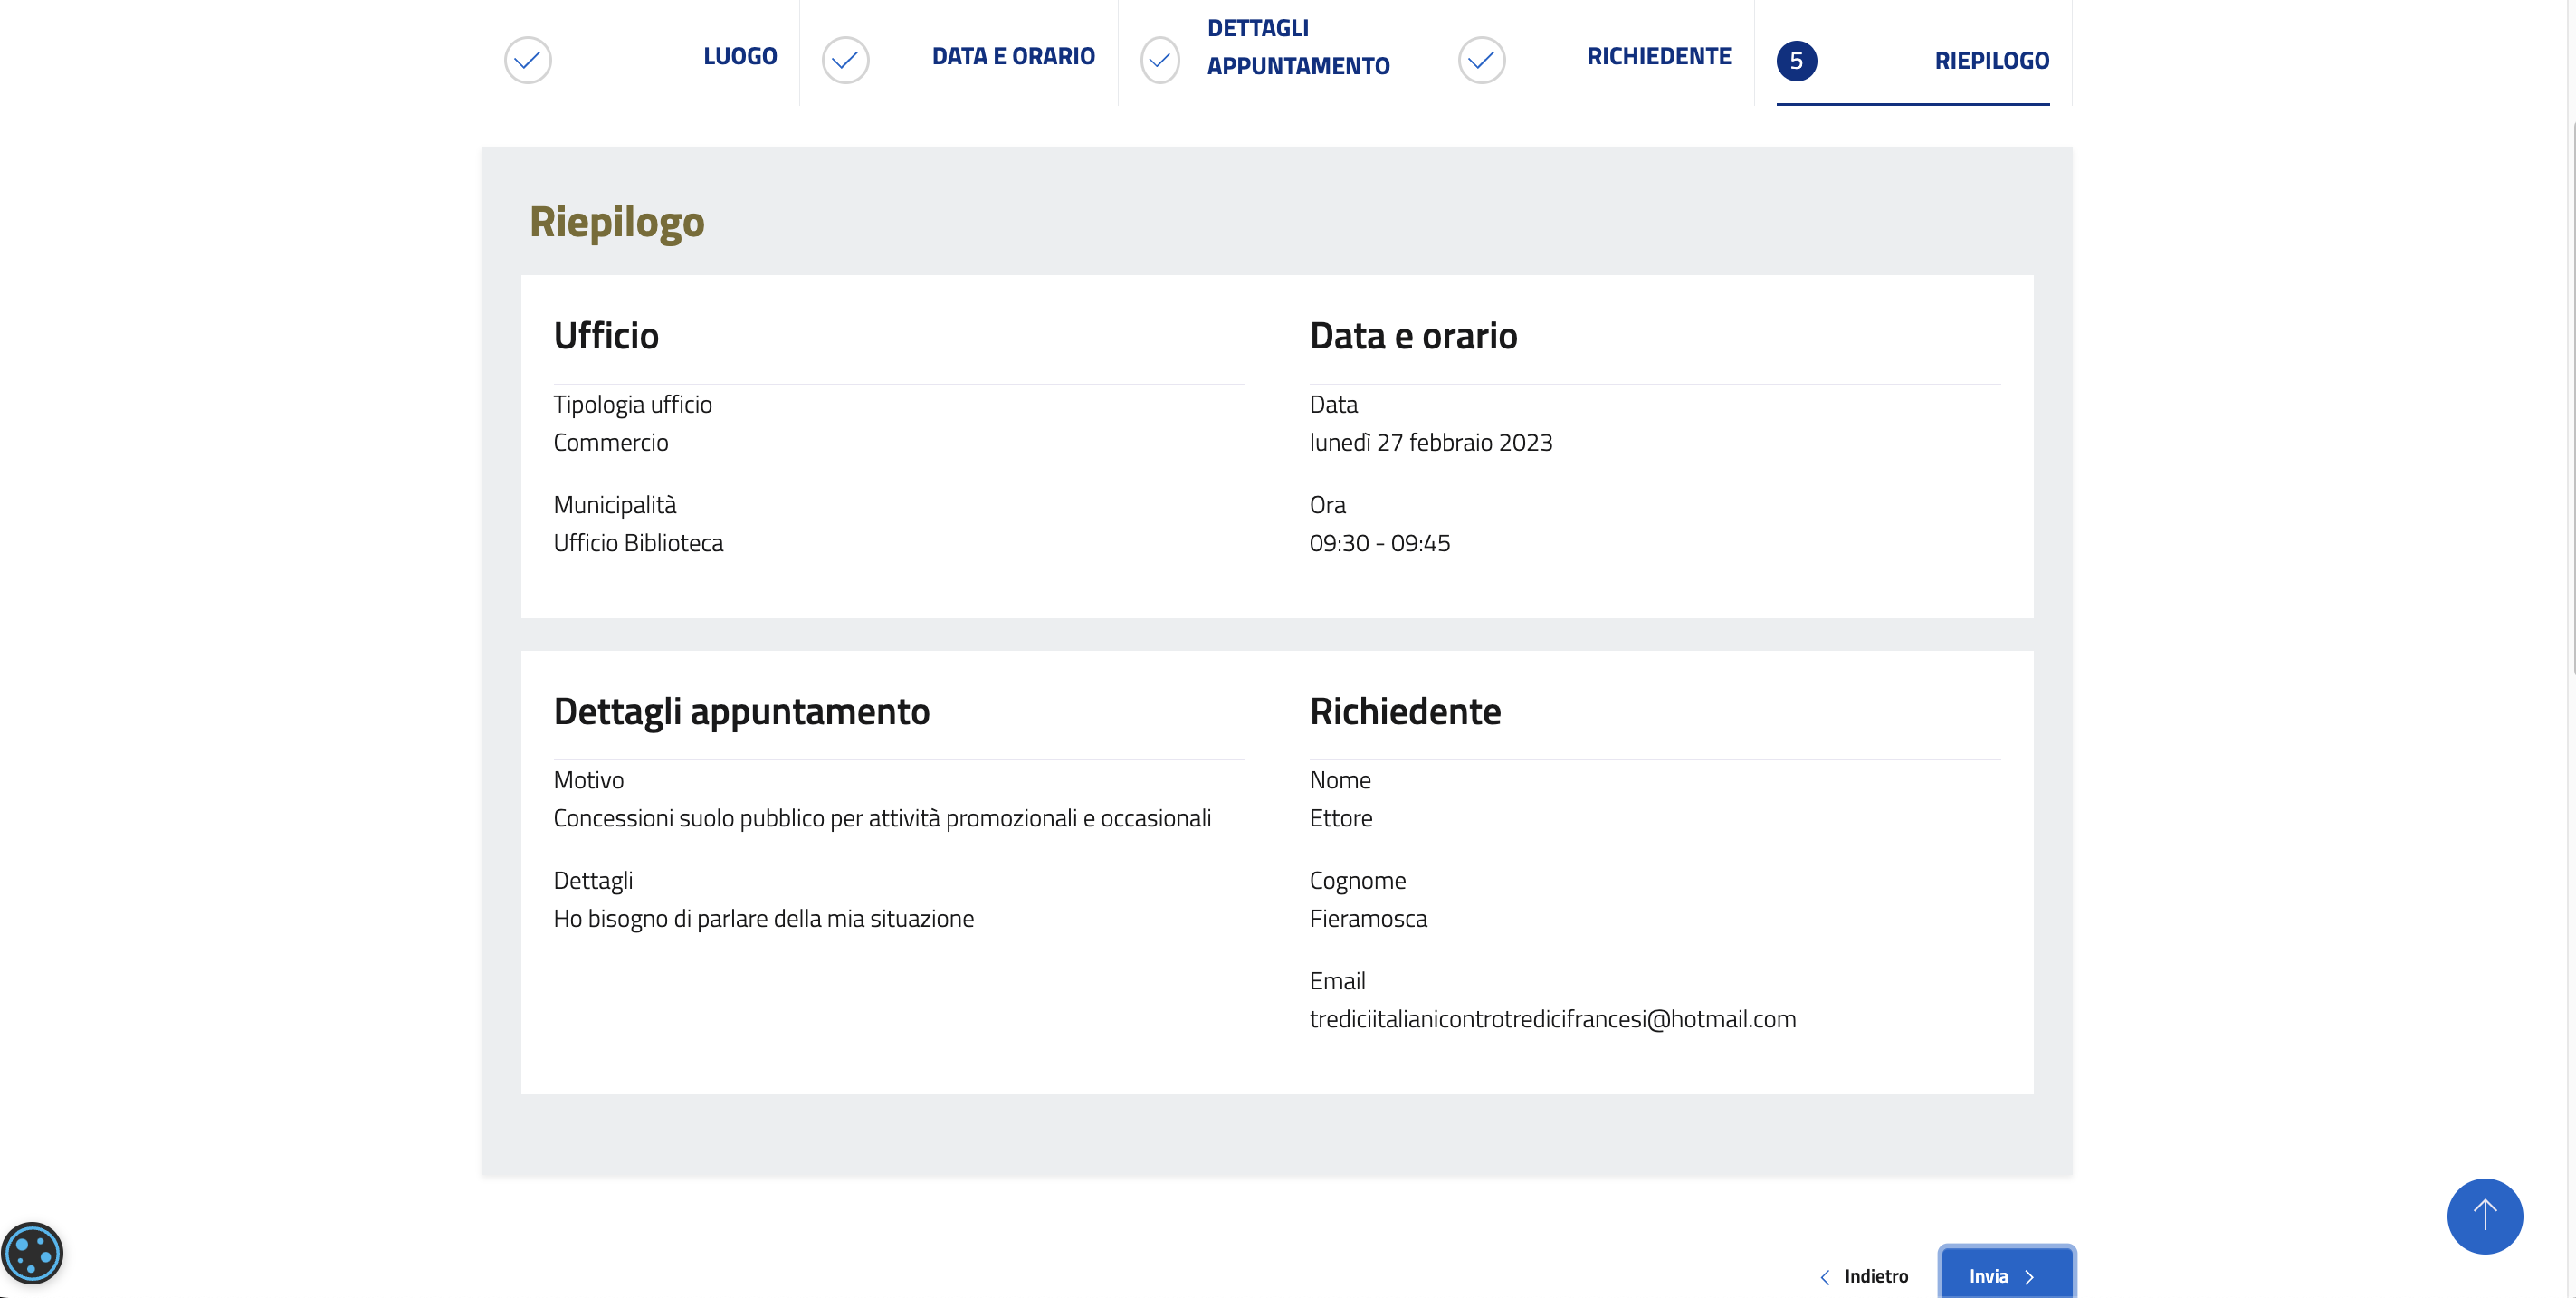The height and width of the screenshot is (1298, 2576).
Task: Click the Luogo step checkmark icon
Action: click(x=527, y=60)
